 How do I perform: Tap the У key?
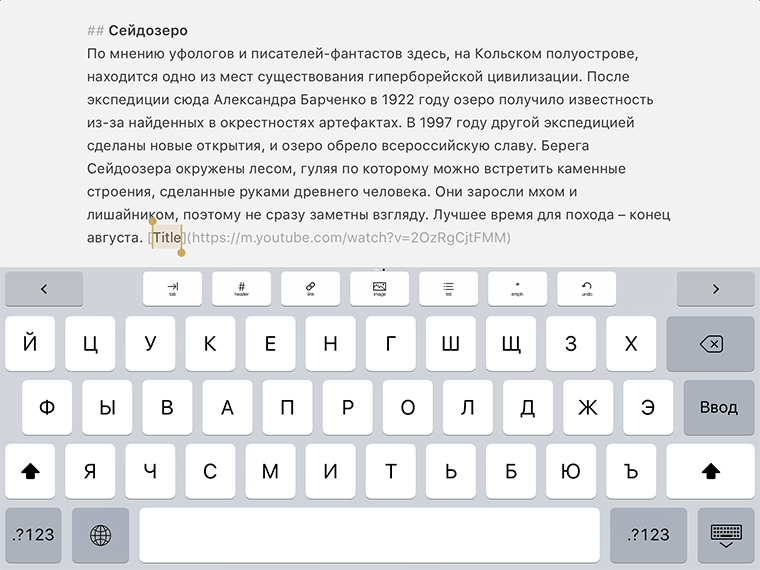click(150, 344)
